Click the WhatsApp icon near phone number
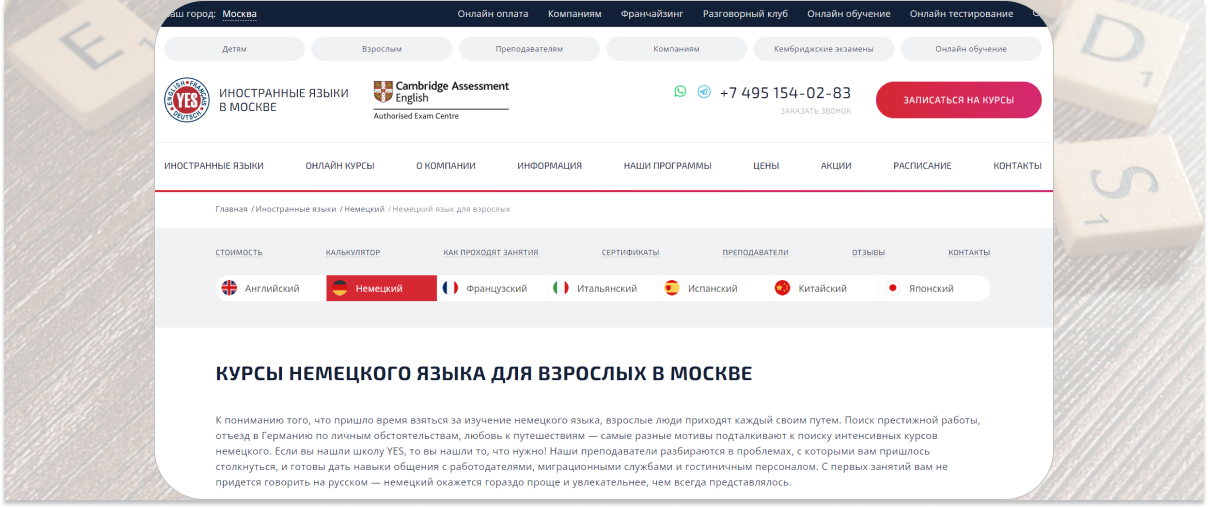This screenshot has height=508, width=1208. [x=680, y=91]
